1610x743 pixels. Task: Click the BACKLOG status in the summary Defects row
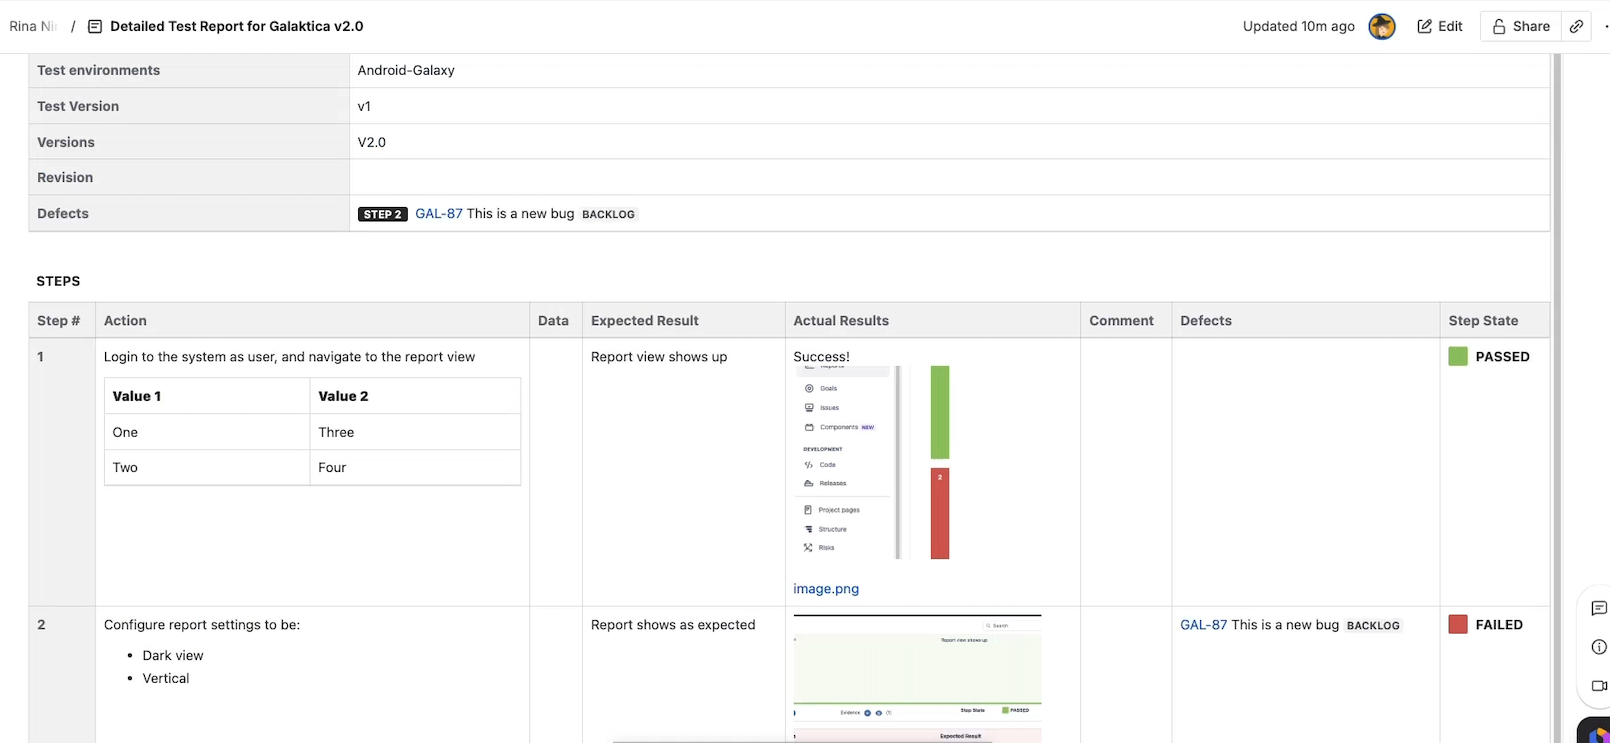(x=609, y=215)
